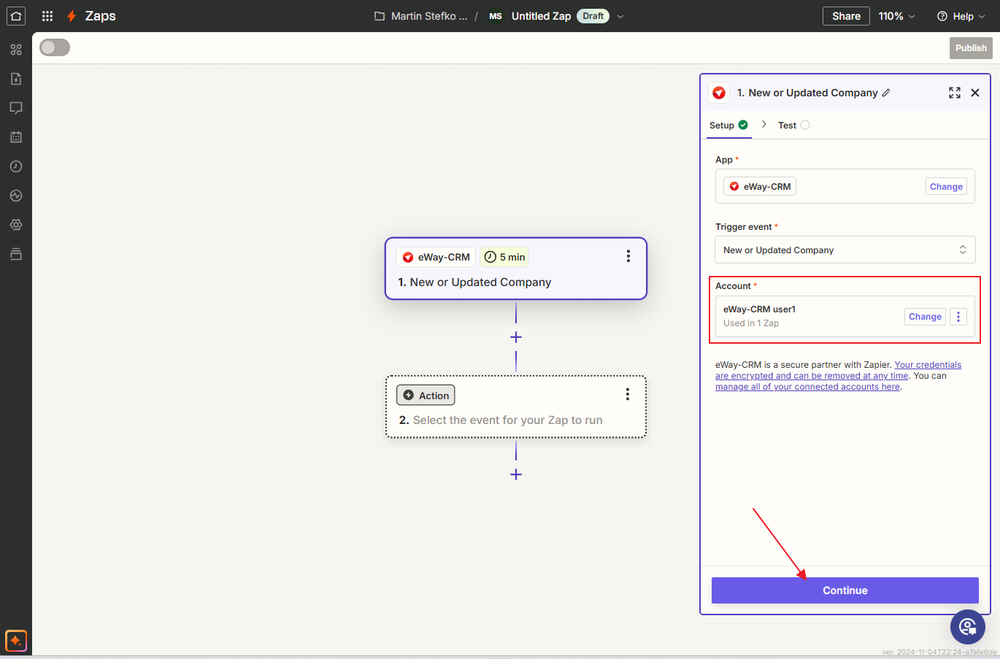This screenshot has width=1000, height=659.
Task: Toggle the Zap on/off switch
Action: pyautogui.click(x=55, y=48)
